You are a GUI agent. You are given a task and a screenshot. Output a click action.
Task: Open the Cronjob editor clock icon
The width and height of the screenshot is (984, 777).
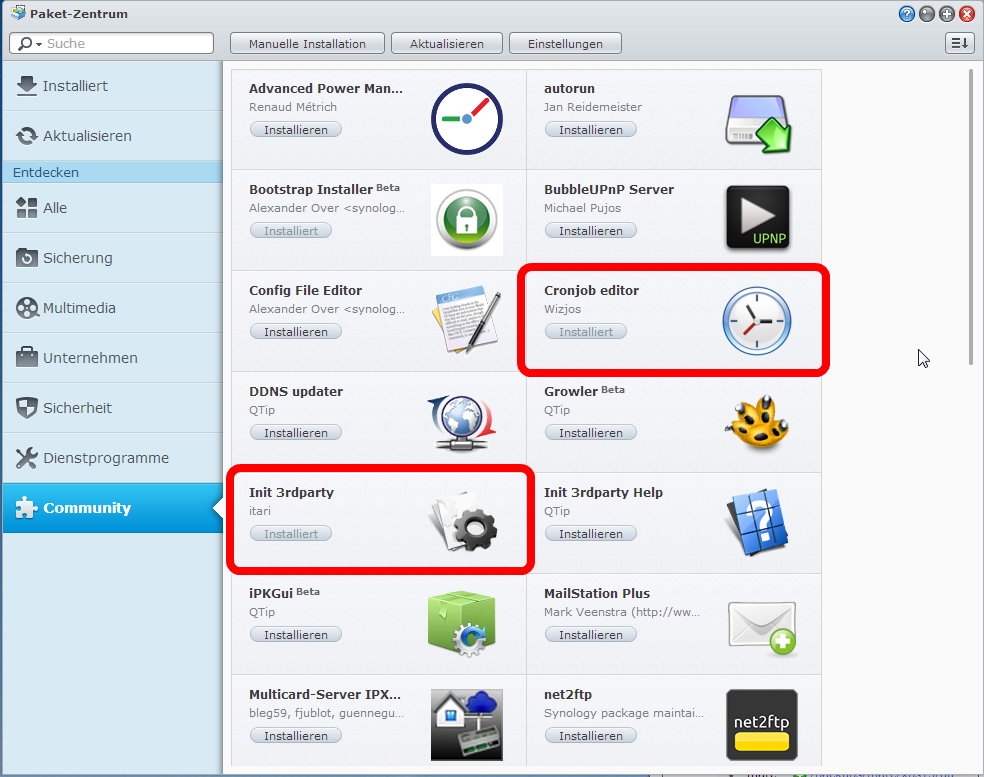pos(757,321)
